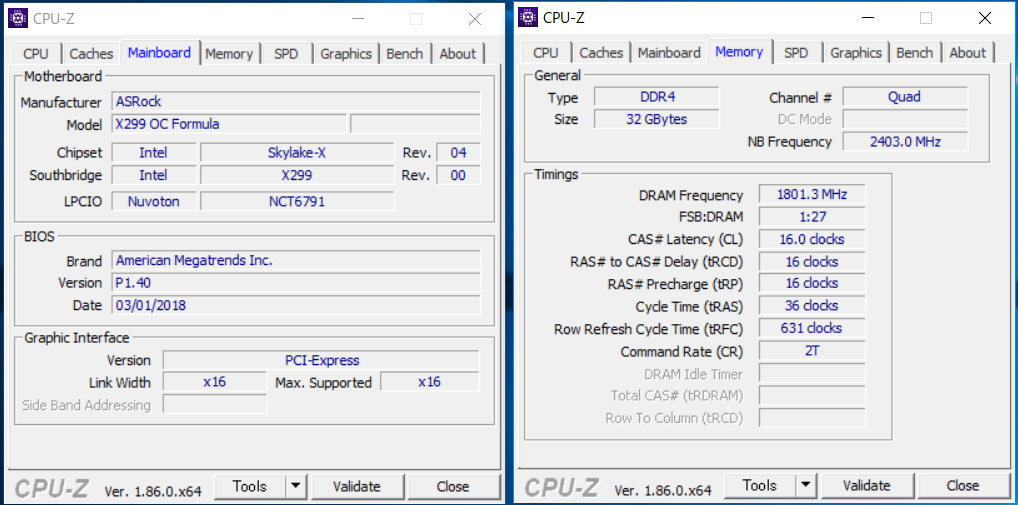Select Bench tab in left window

(404, 54)
